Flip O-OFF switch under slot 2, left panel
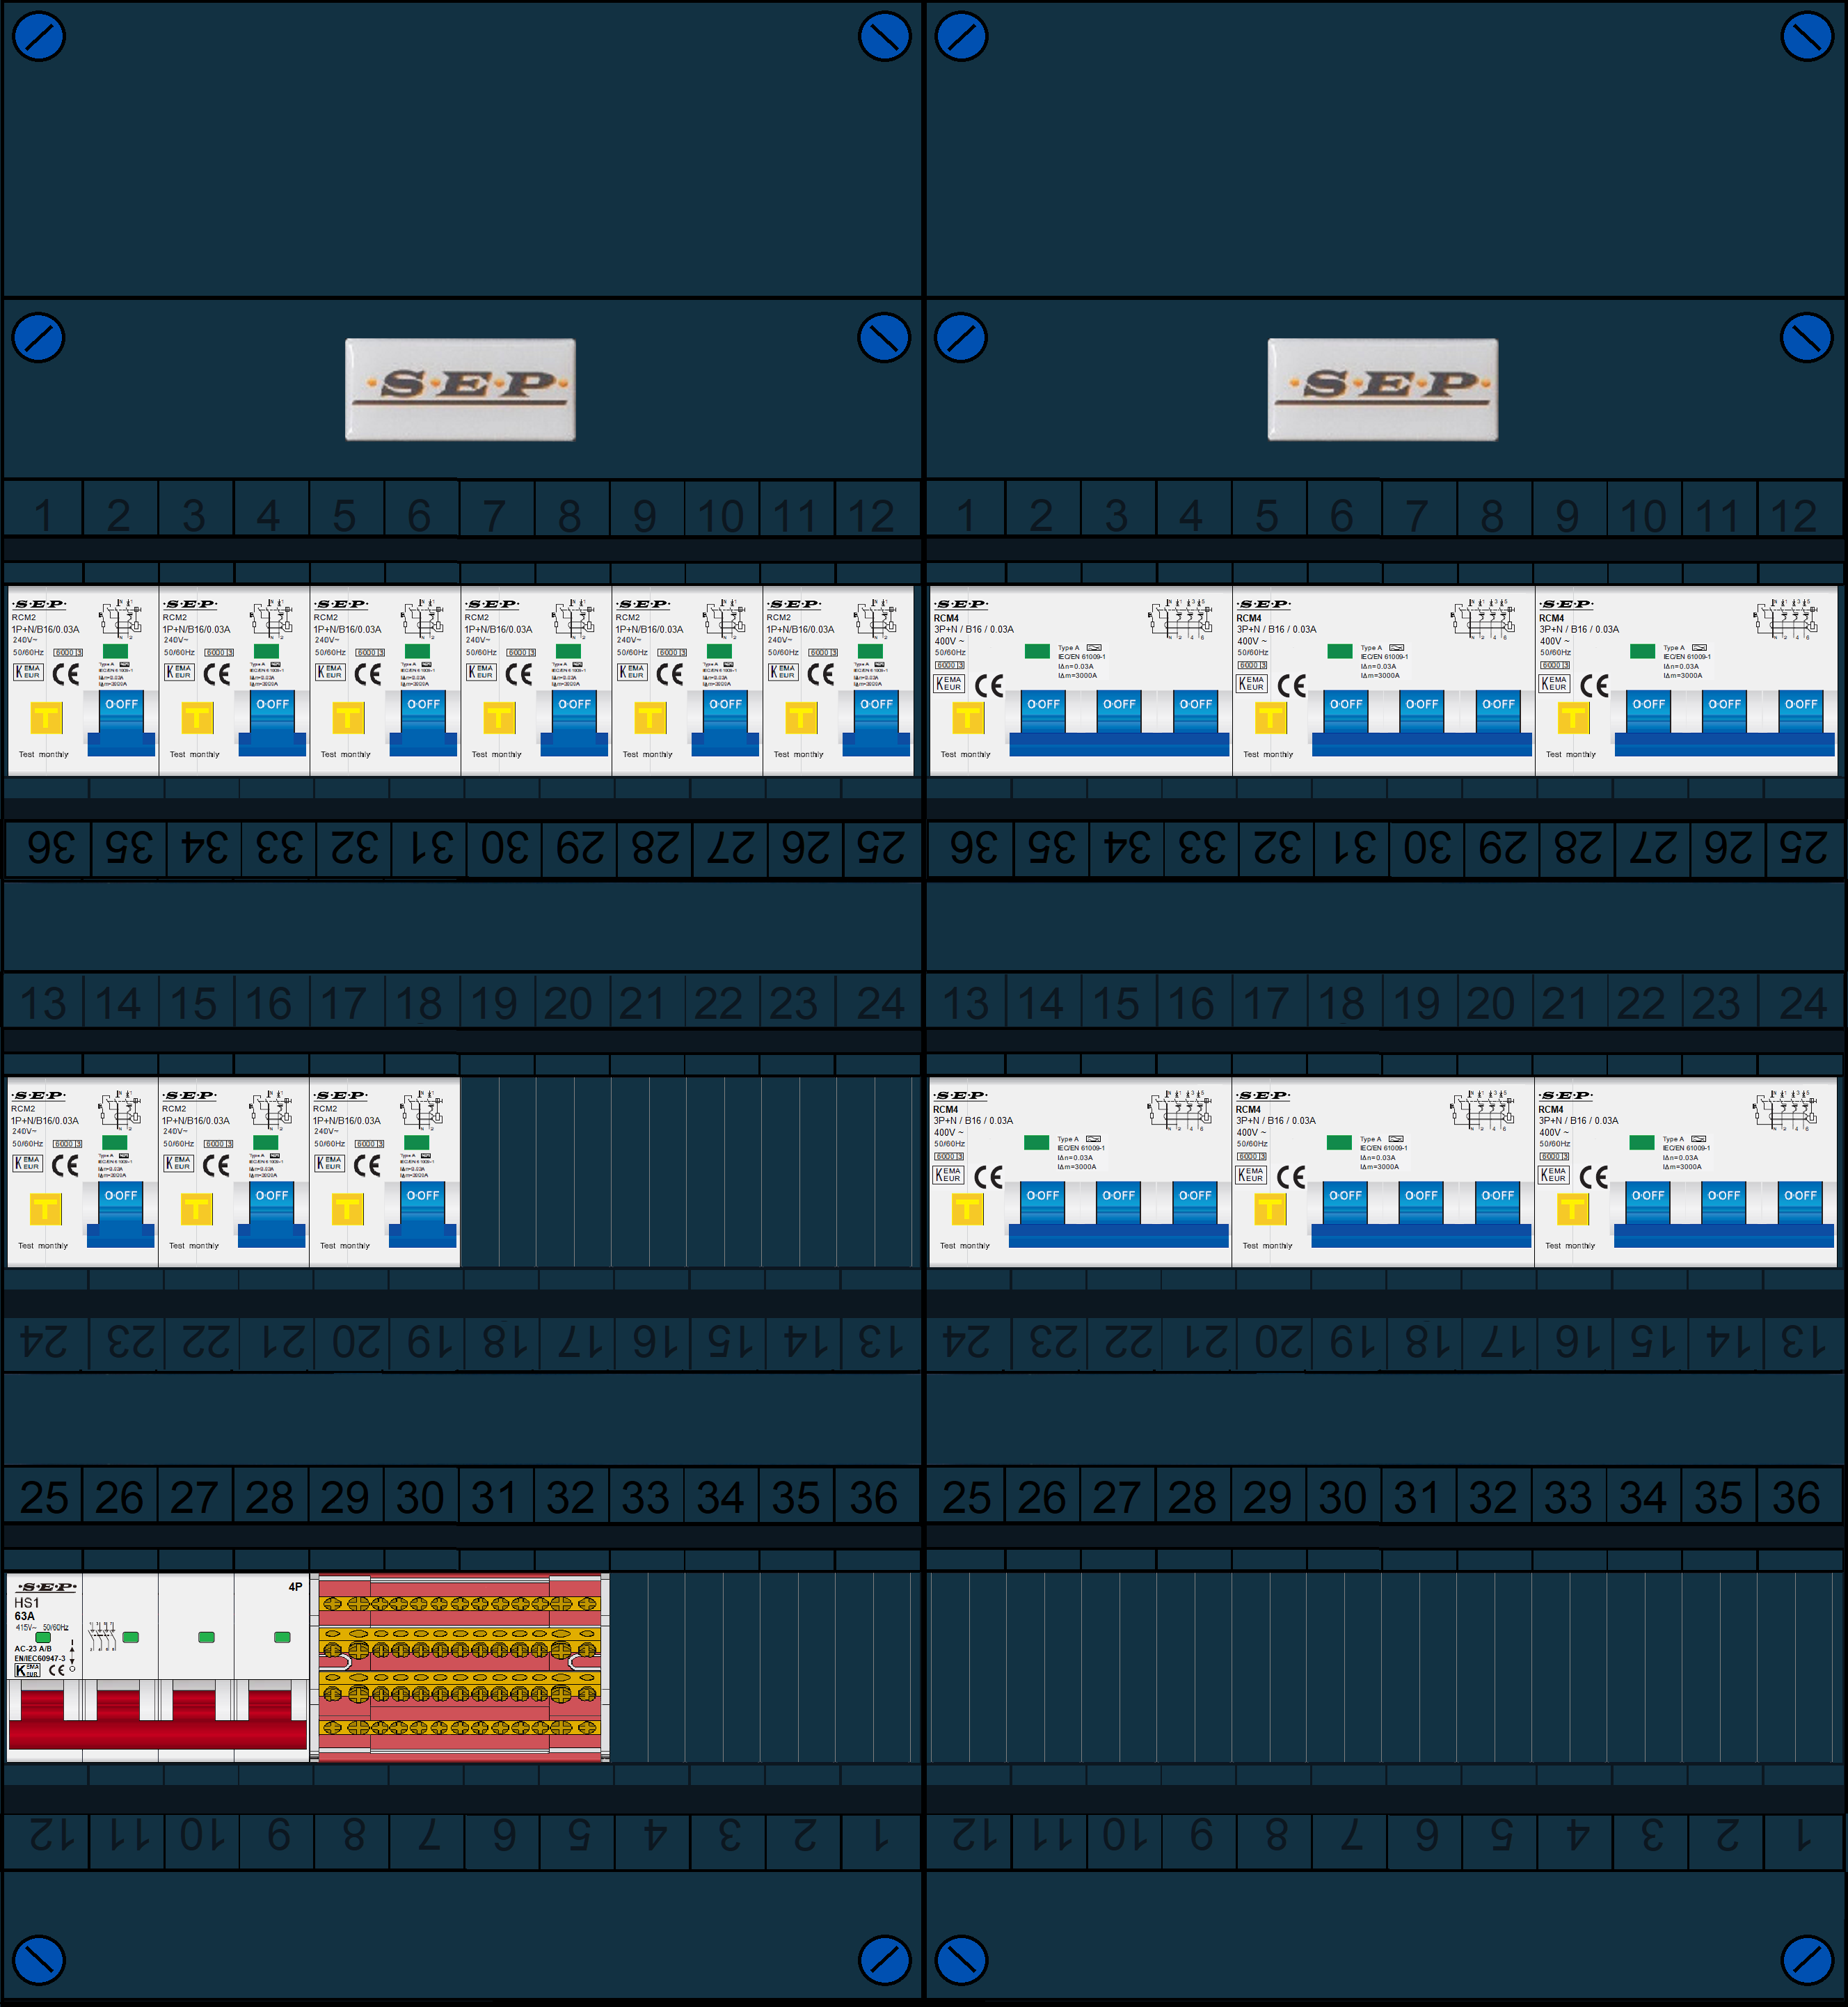This screenshot has width=1848, height=2007. coord(122,722)
